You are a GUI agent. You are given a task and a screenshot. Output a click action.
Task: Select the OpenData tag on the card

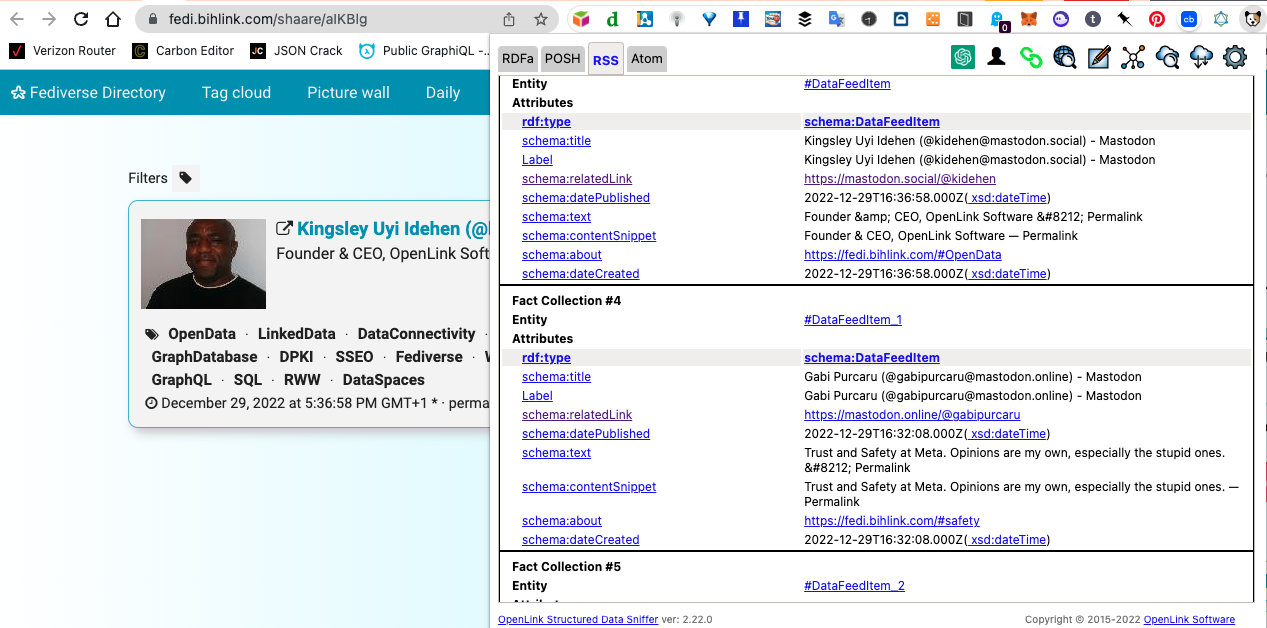point(202,334)
